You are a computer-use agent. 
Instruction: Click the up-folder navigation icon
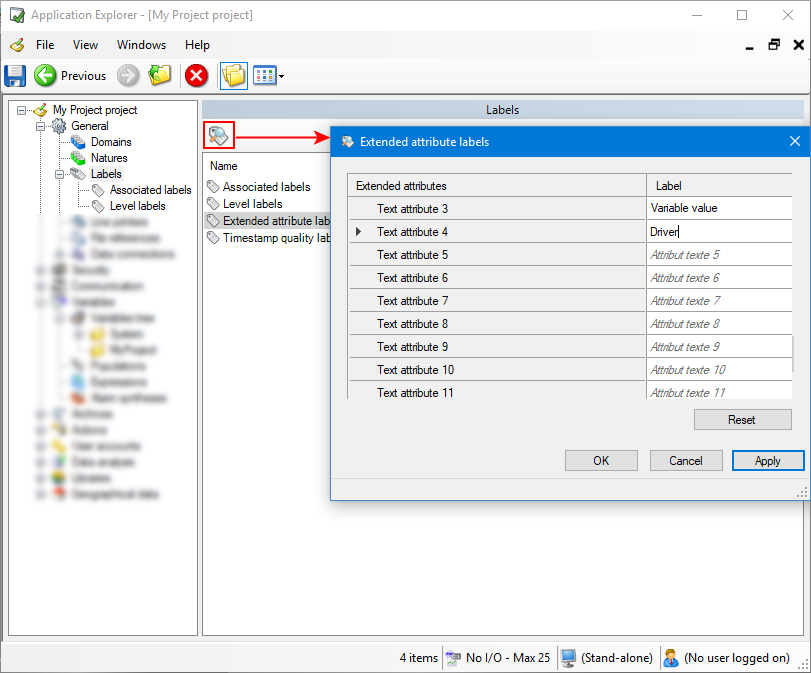160,75
